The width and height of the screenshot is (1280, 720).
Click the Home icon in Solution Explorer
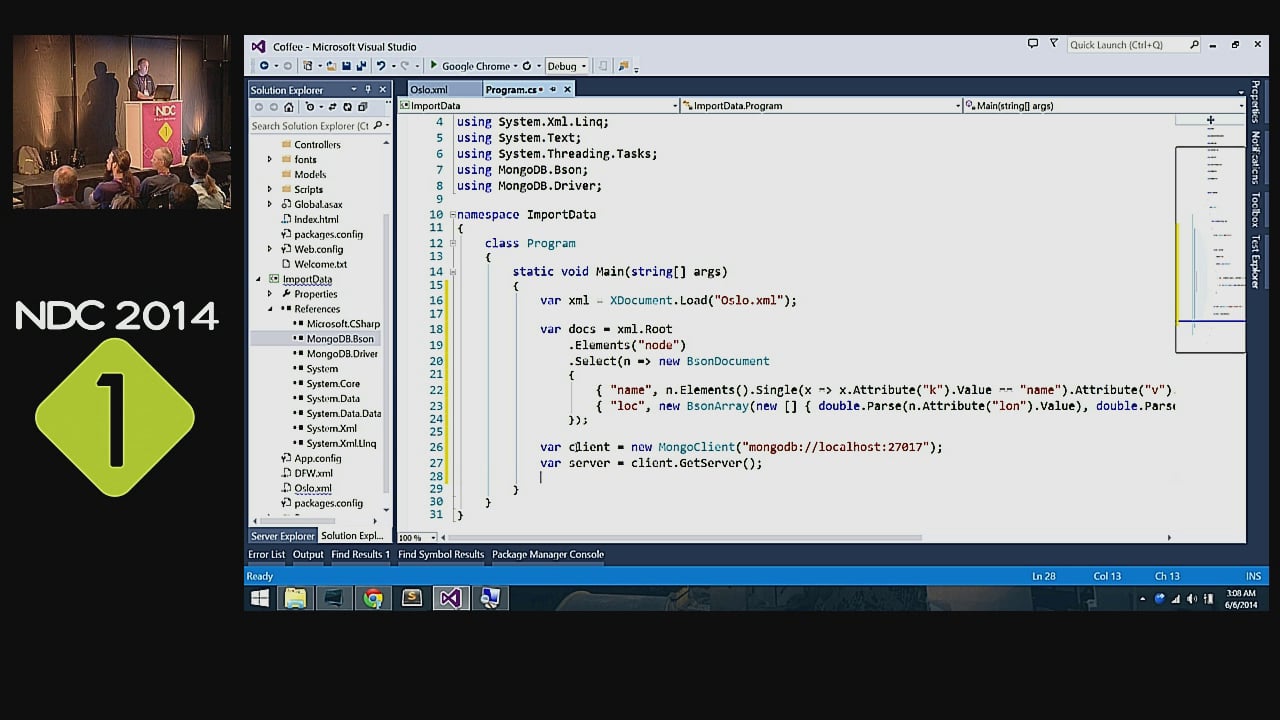coord(289,107)
